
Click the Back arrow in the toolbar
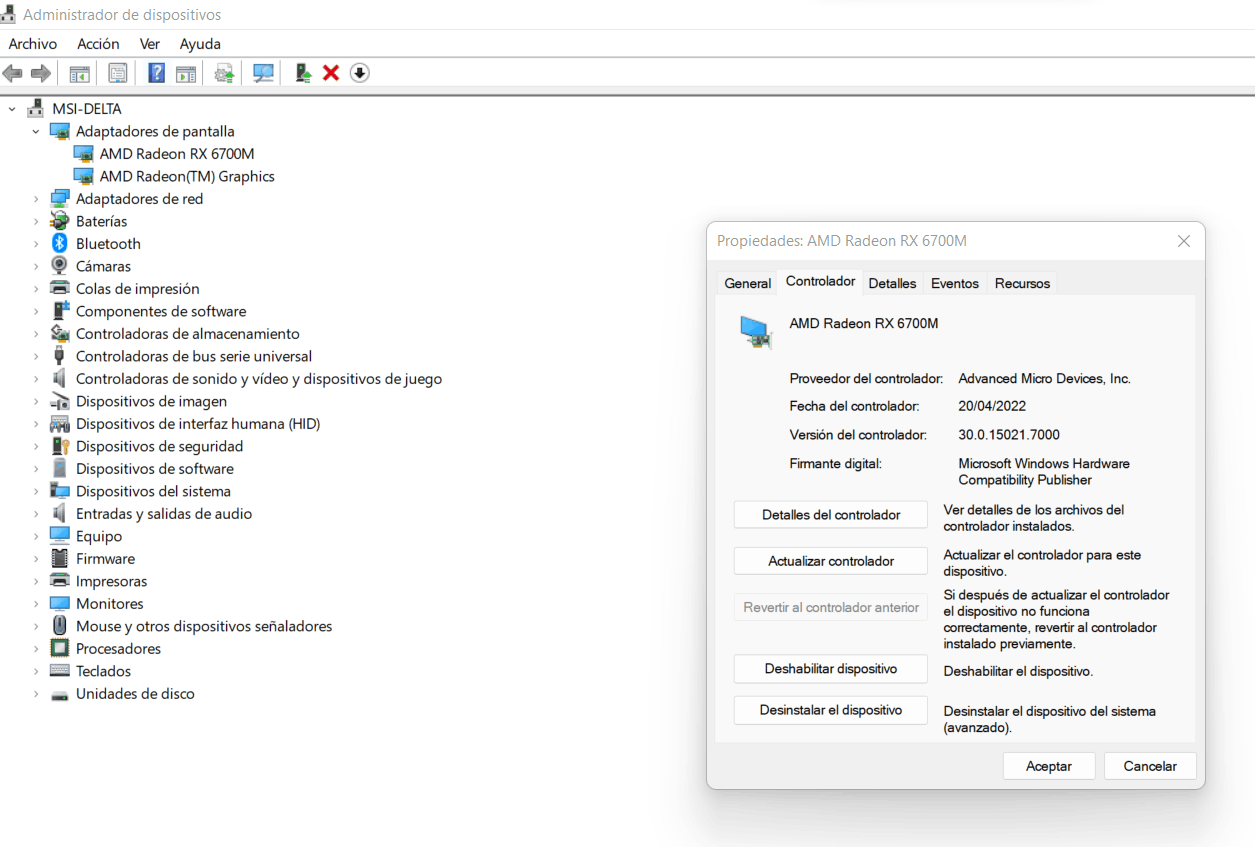click(13, 73)
